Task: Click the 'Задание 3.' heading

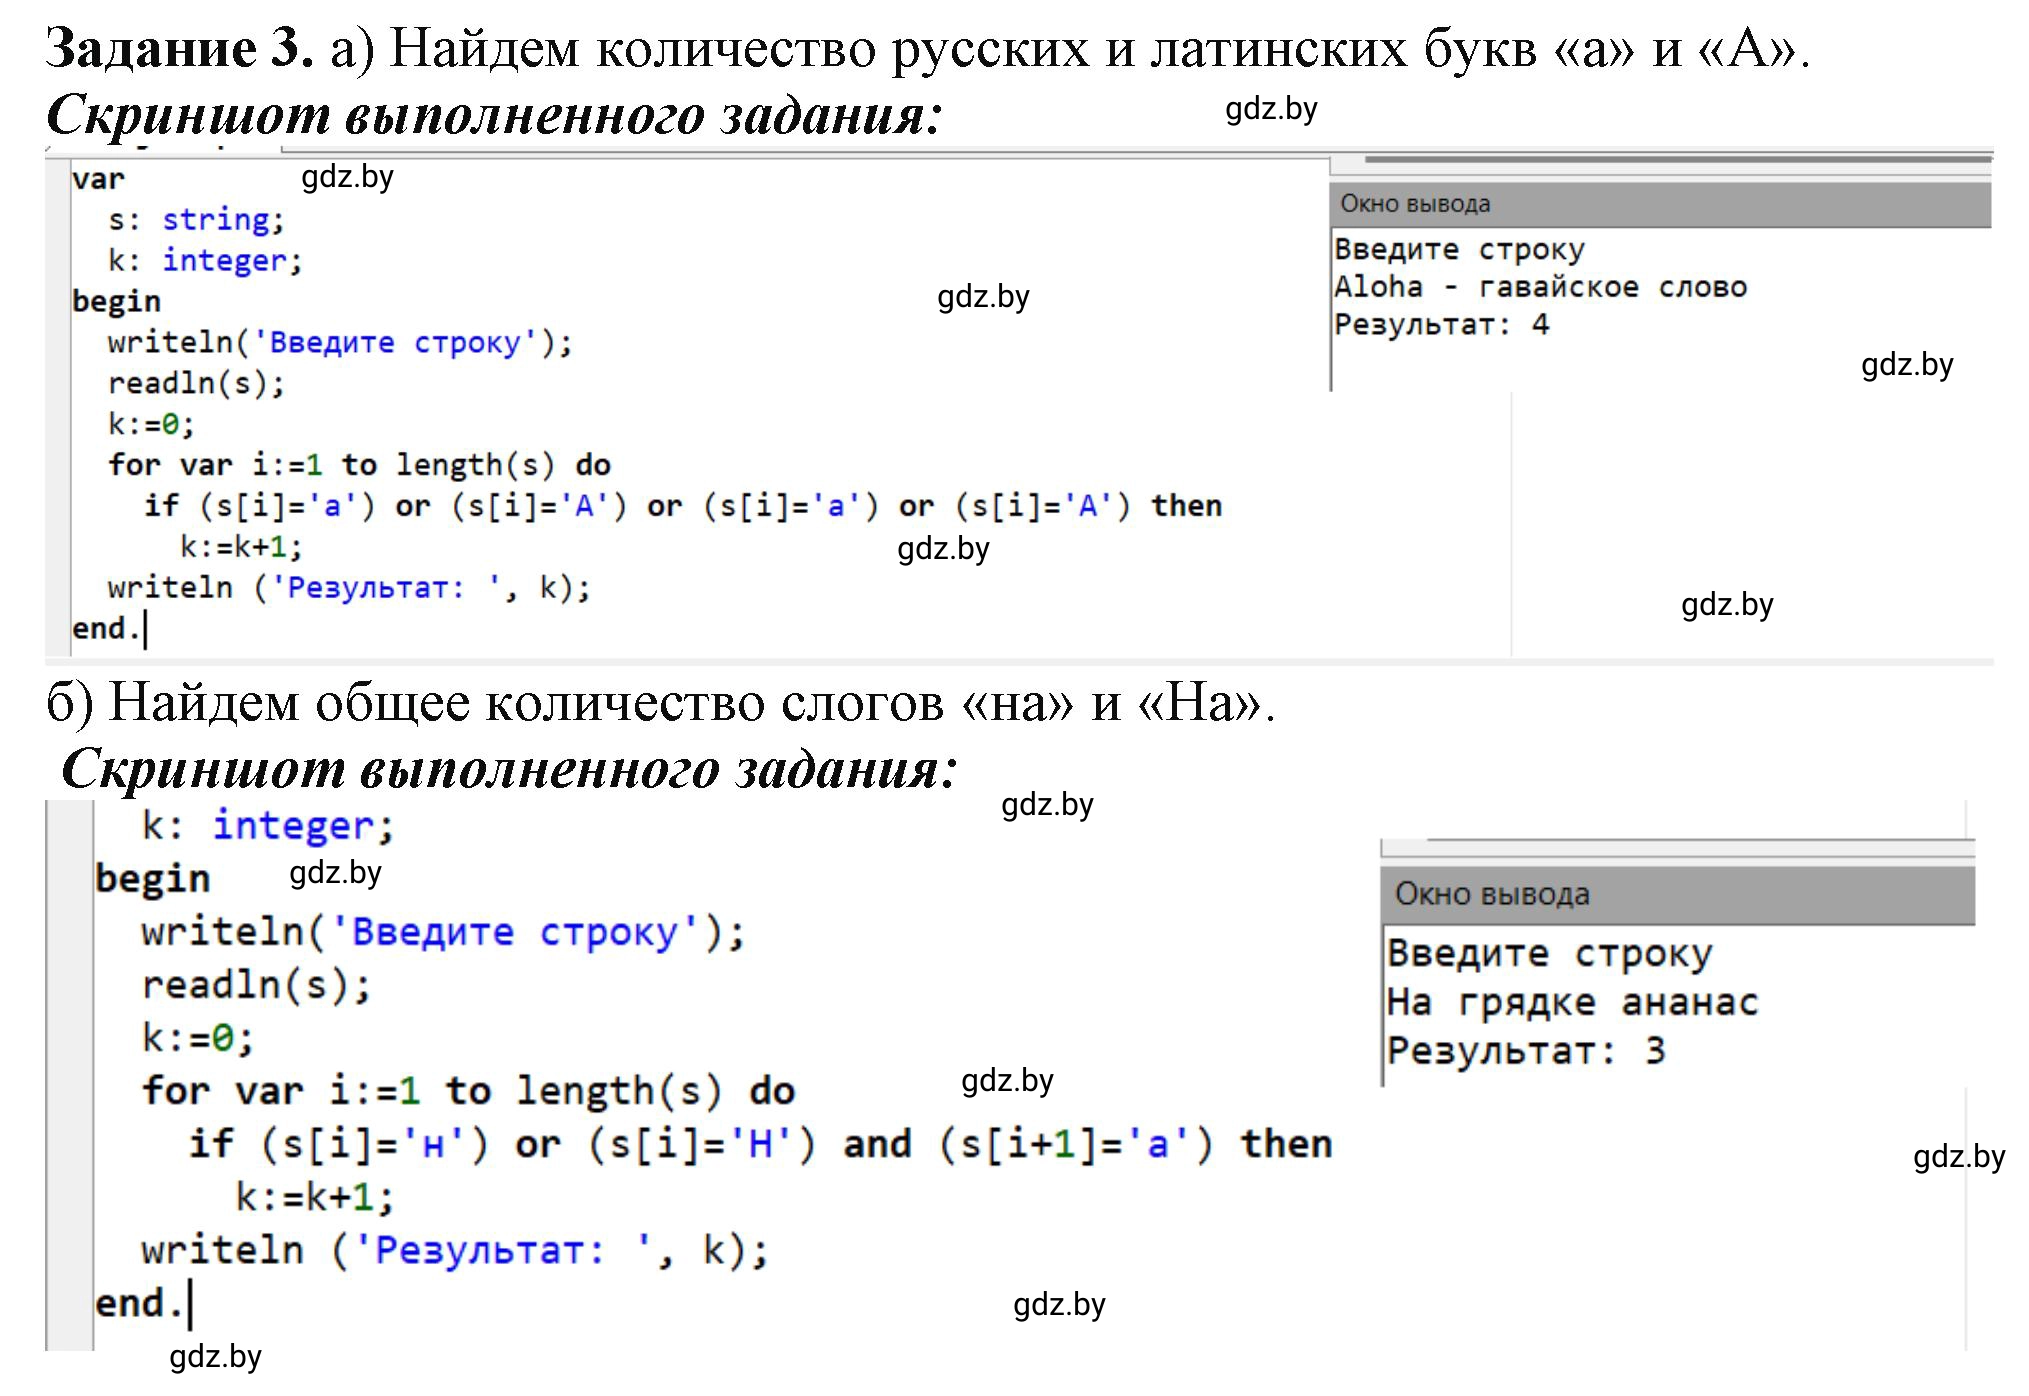Action: (x=181, y=47)
